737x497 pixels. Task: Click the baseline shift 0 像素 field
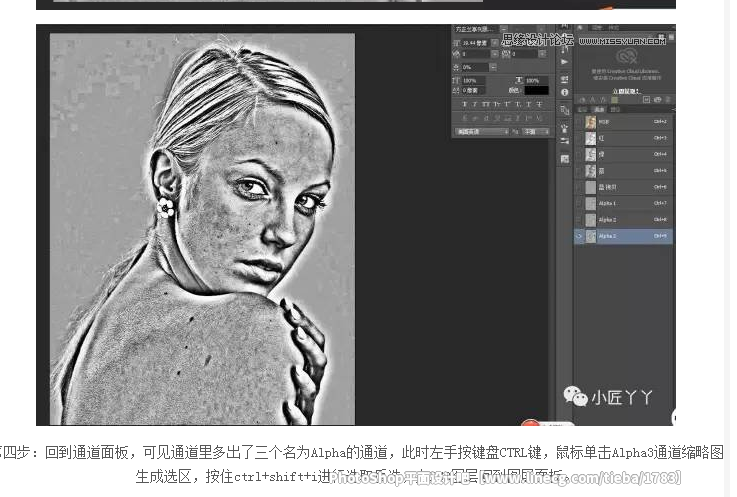pyautogui.click(x=474, y=91)
